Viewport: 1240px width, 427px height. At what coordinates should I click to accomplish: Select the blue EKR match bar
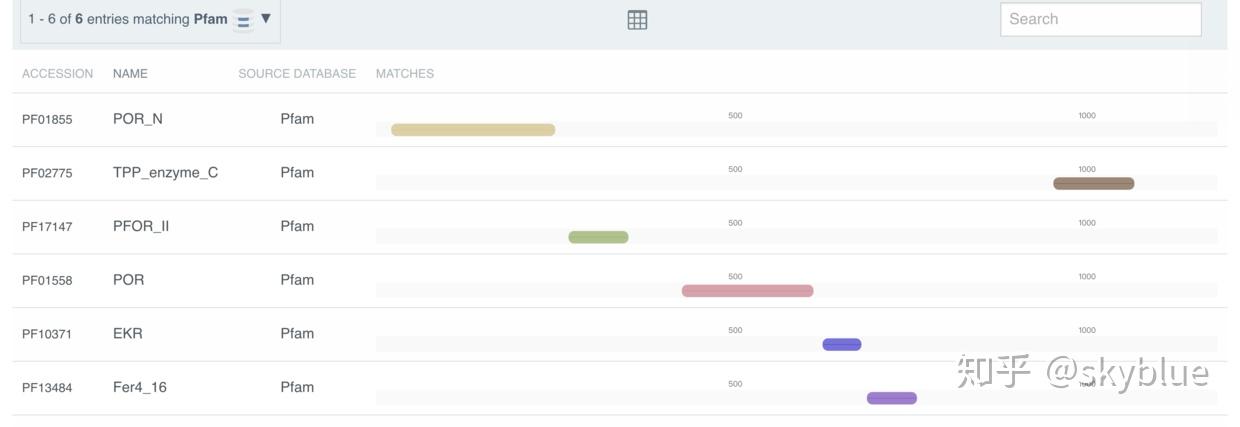pos(841,345)
